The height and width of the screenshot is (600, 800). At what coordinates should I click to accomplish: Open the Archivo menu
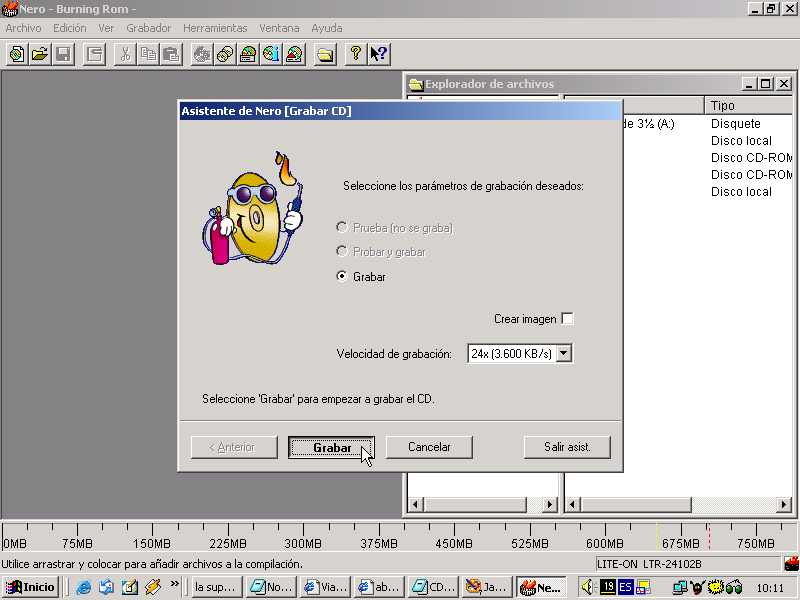tap(23, 28)
